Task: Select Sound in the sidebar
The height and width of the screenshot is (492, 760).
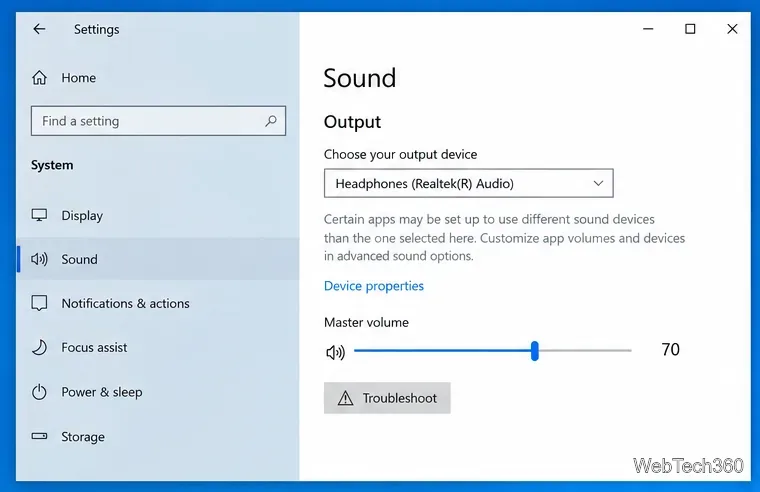Action: point(158,259)
